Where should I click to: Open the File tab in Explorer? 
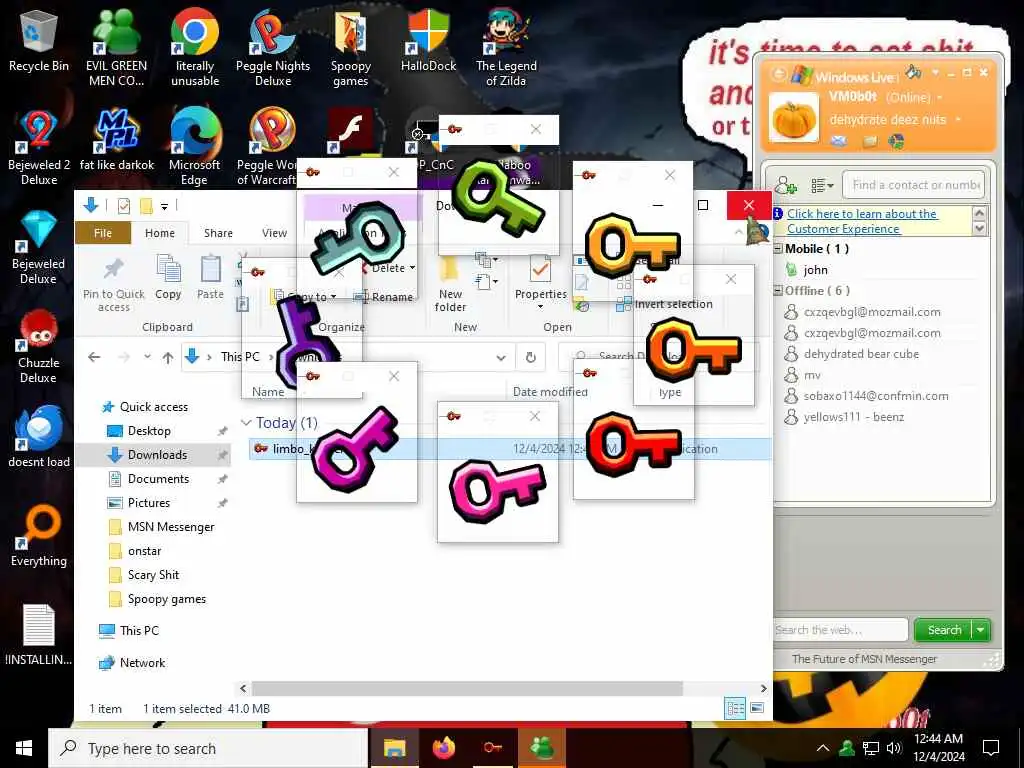coord(103,233)
